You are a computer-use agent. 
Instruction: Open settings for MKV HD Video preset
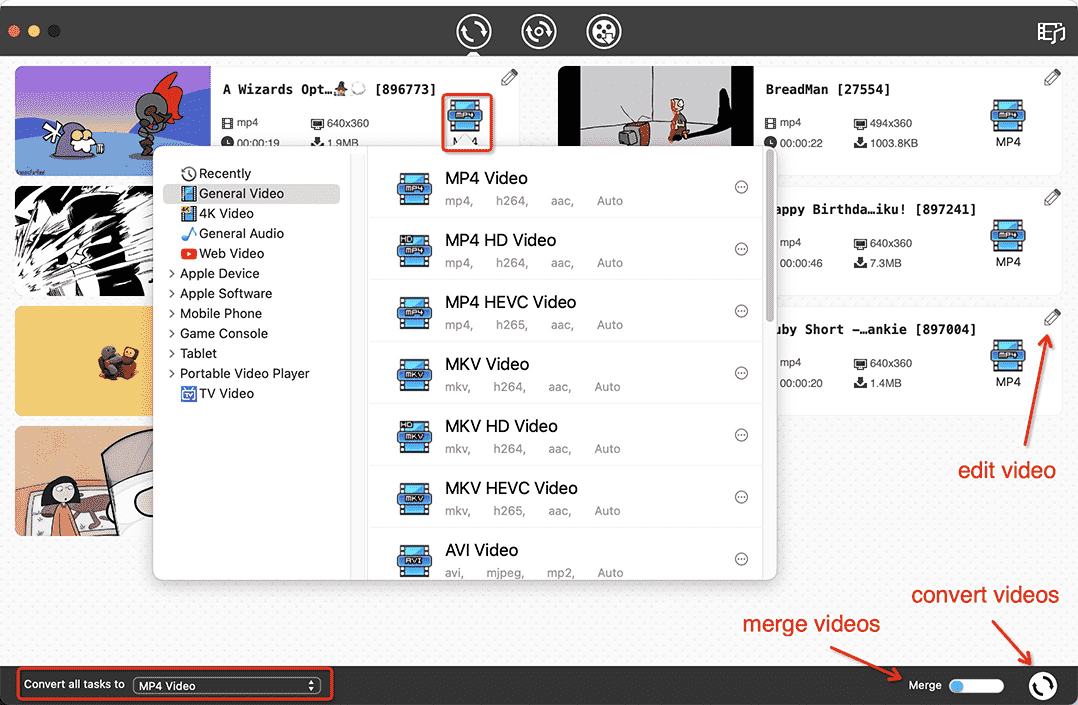[741, 435]
